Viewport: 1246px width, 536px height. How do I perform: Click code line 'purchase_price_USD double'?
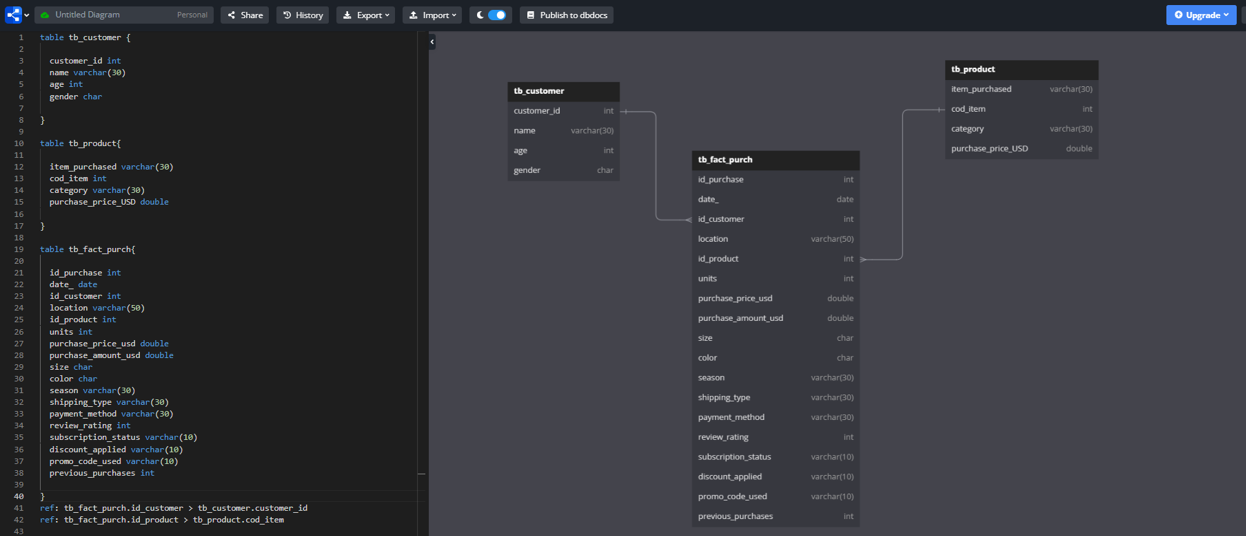109,202
